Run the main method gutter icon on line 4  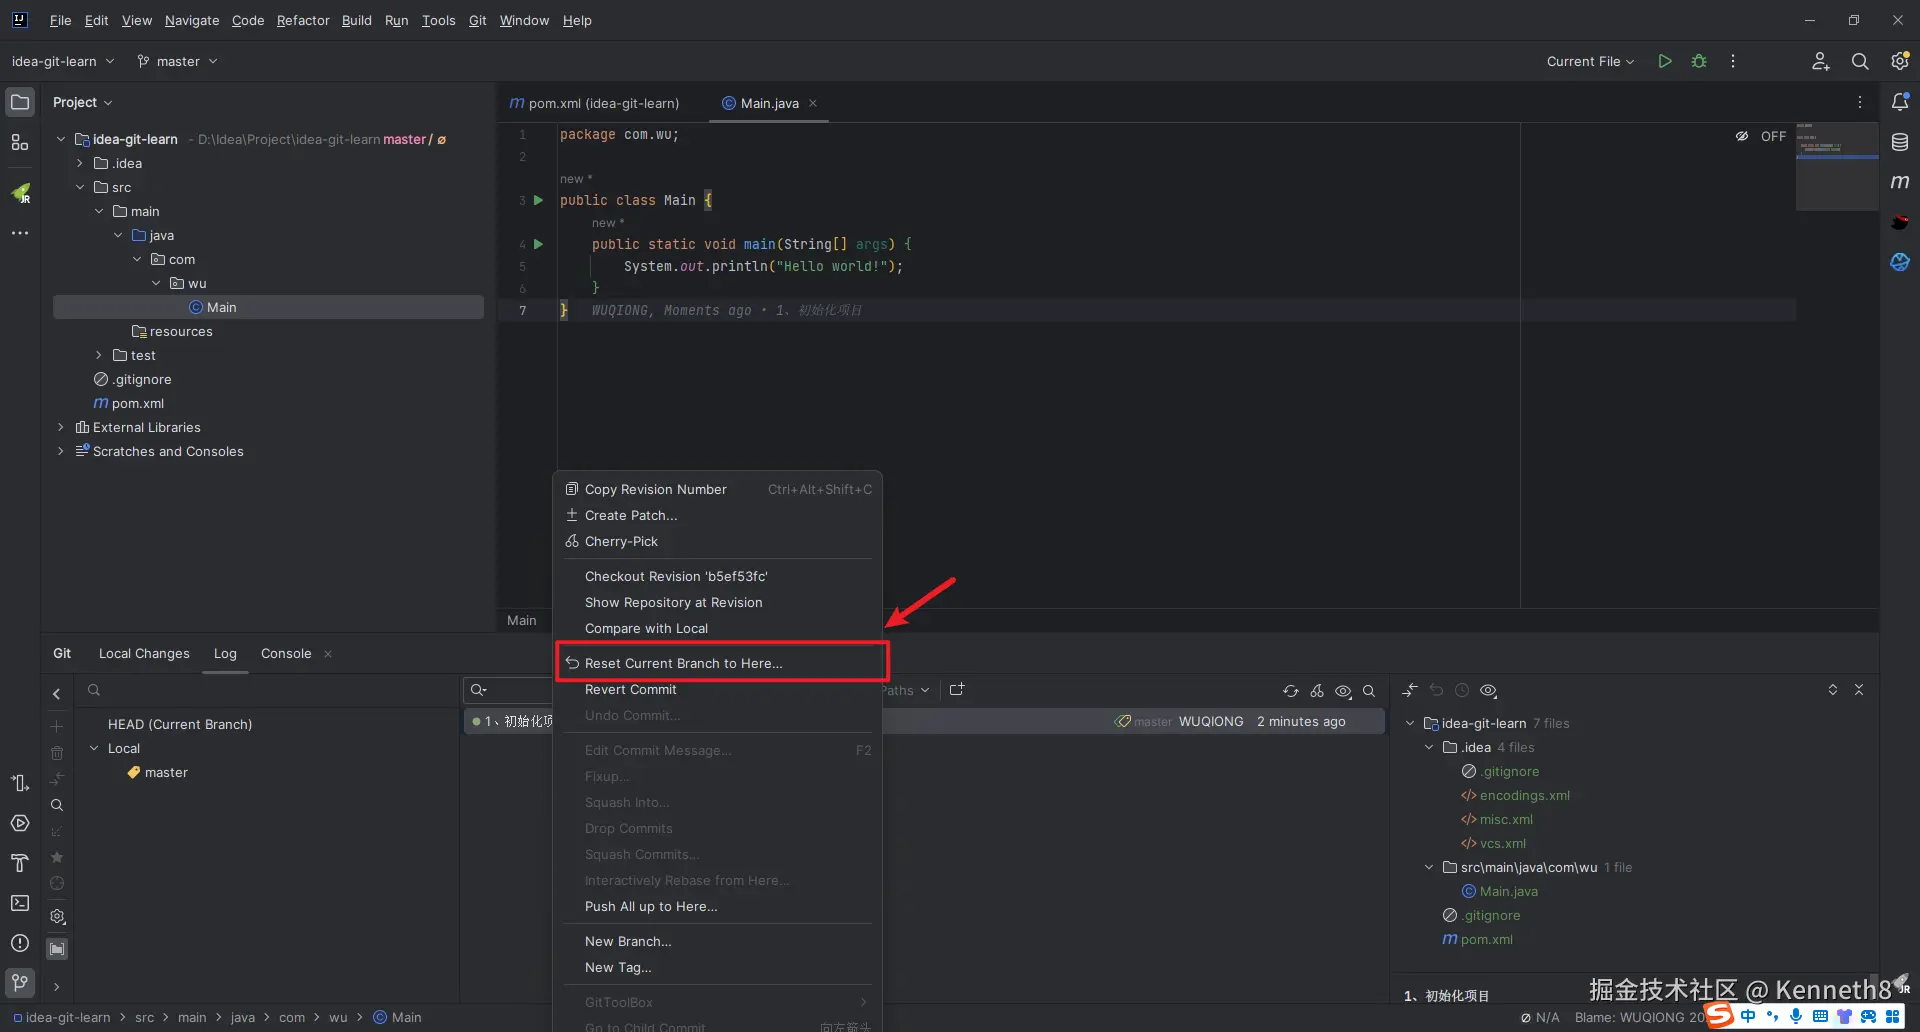tap(538, 244)
